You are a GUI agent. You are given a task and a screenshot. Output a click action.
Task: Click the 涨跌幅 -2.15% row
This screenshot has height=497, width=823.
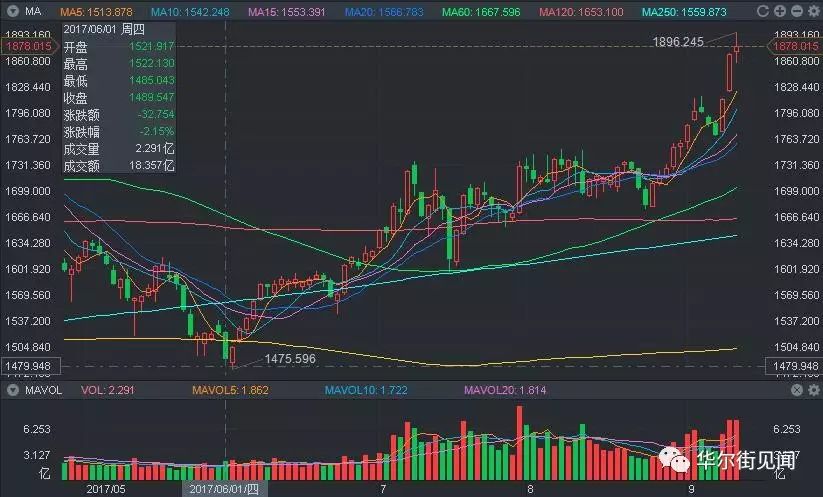tap(119, 132)
